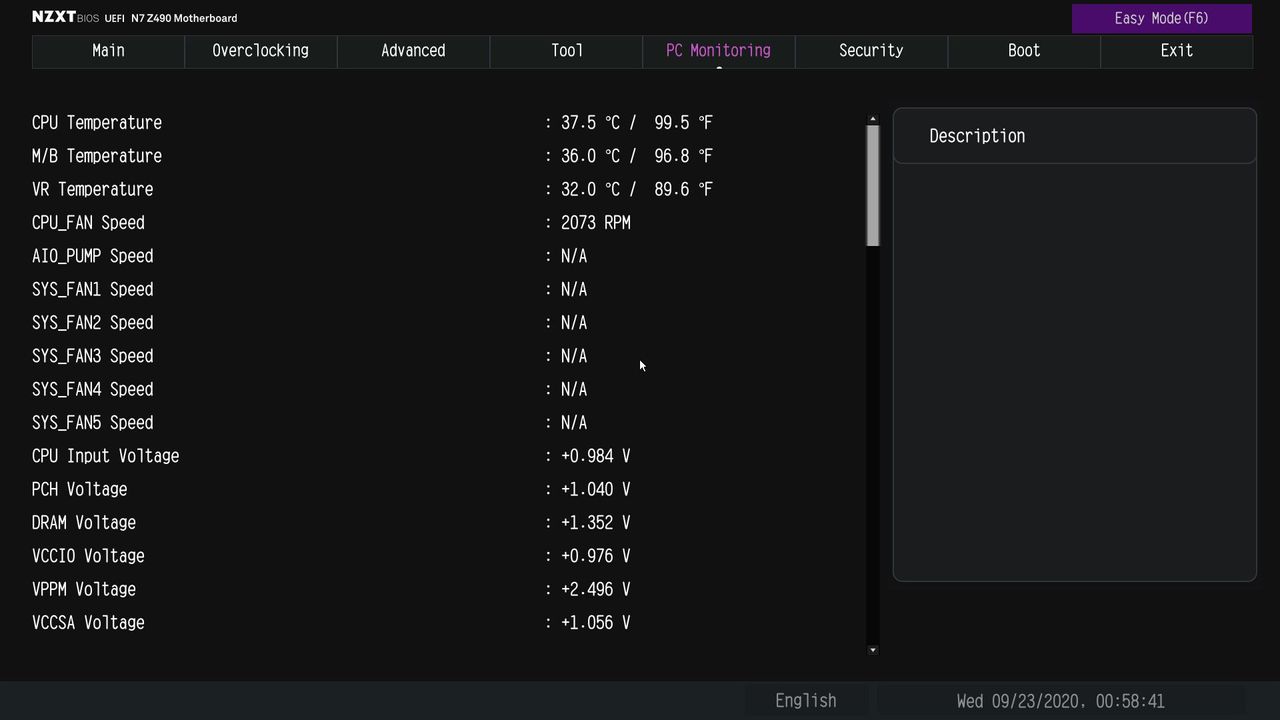Click the NZXT BIOS logo
The image size is (1280, 720).
point(65,17)
